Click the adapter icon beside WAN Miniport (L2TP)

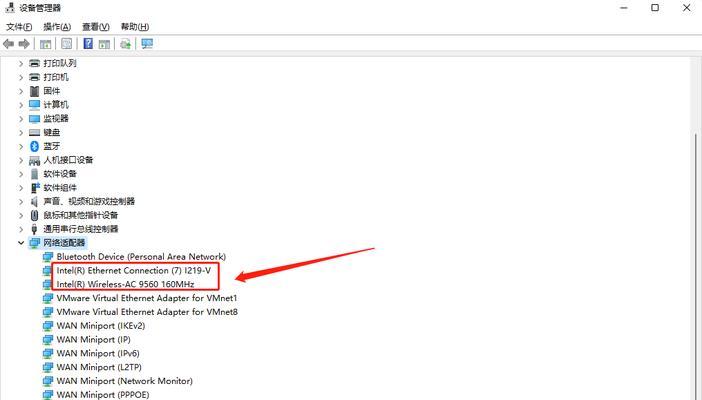(48, 367)
